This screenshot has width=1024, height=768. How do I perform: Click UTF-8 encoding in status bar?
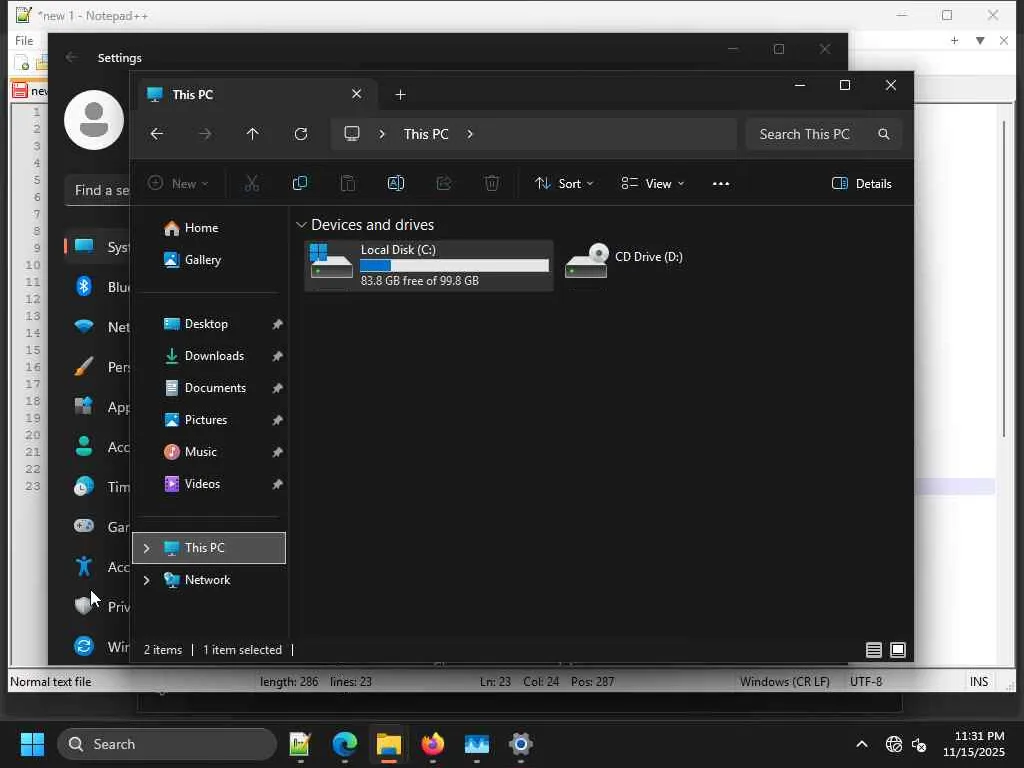(x=865, y=682)
